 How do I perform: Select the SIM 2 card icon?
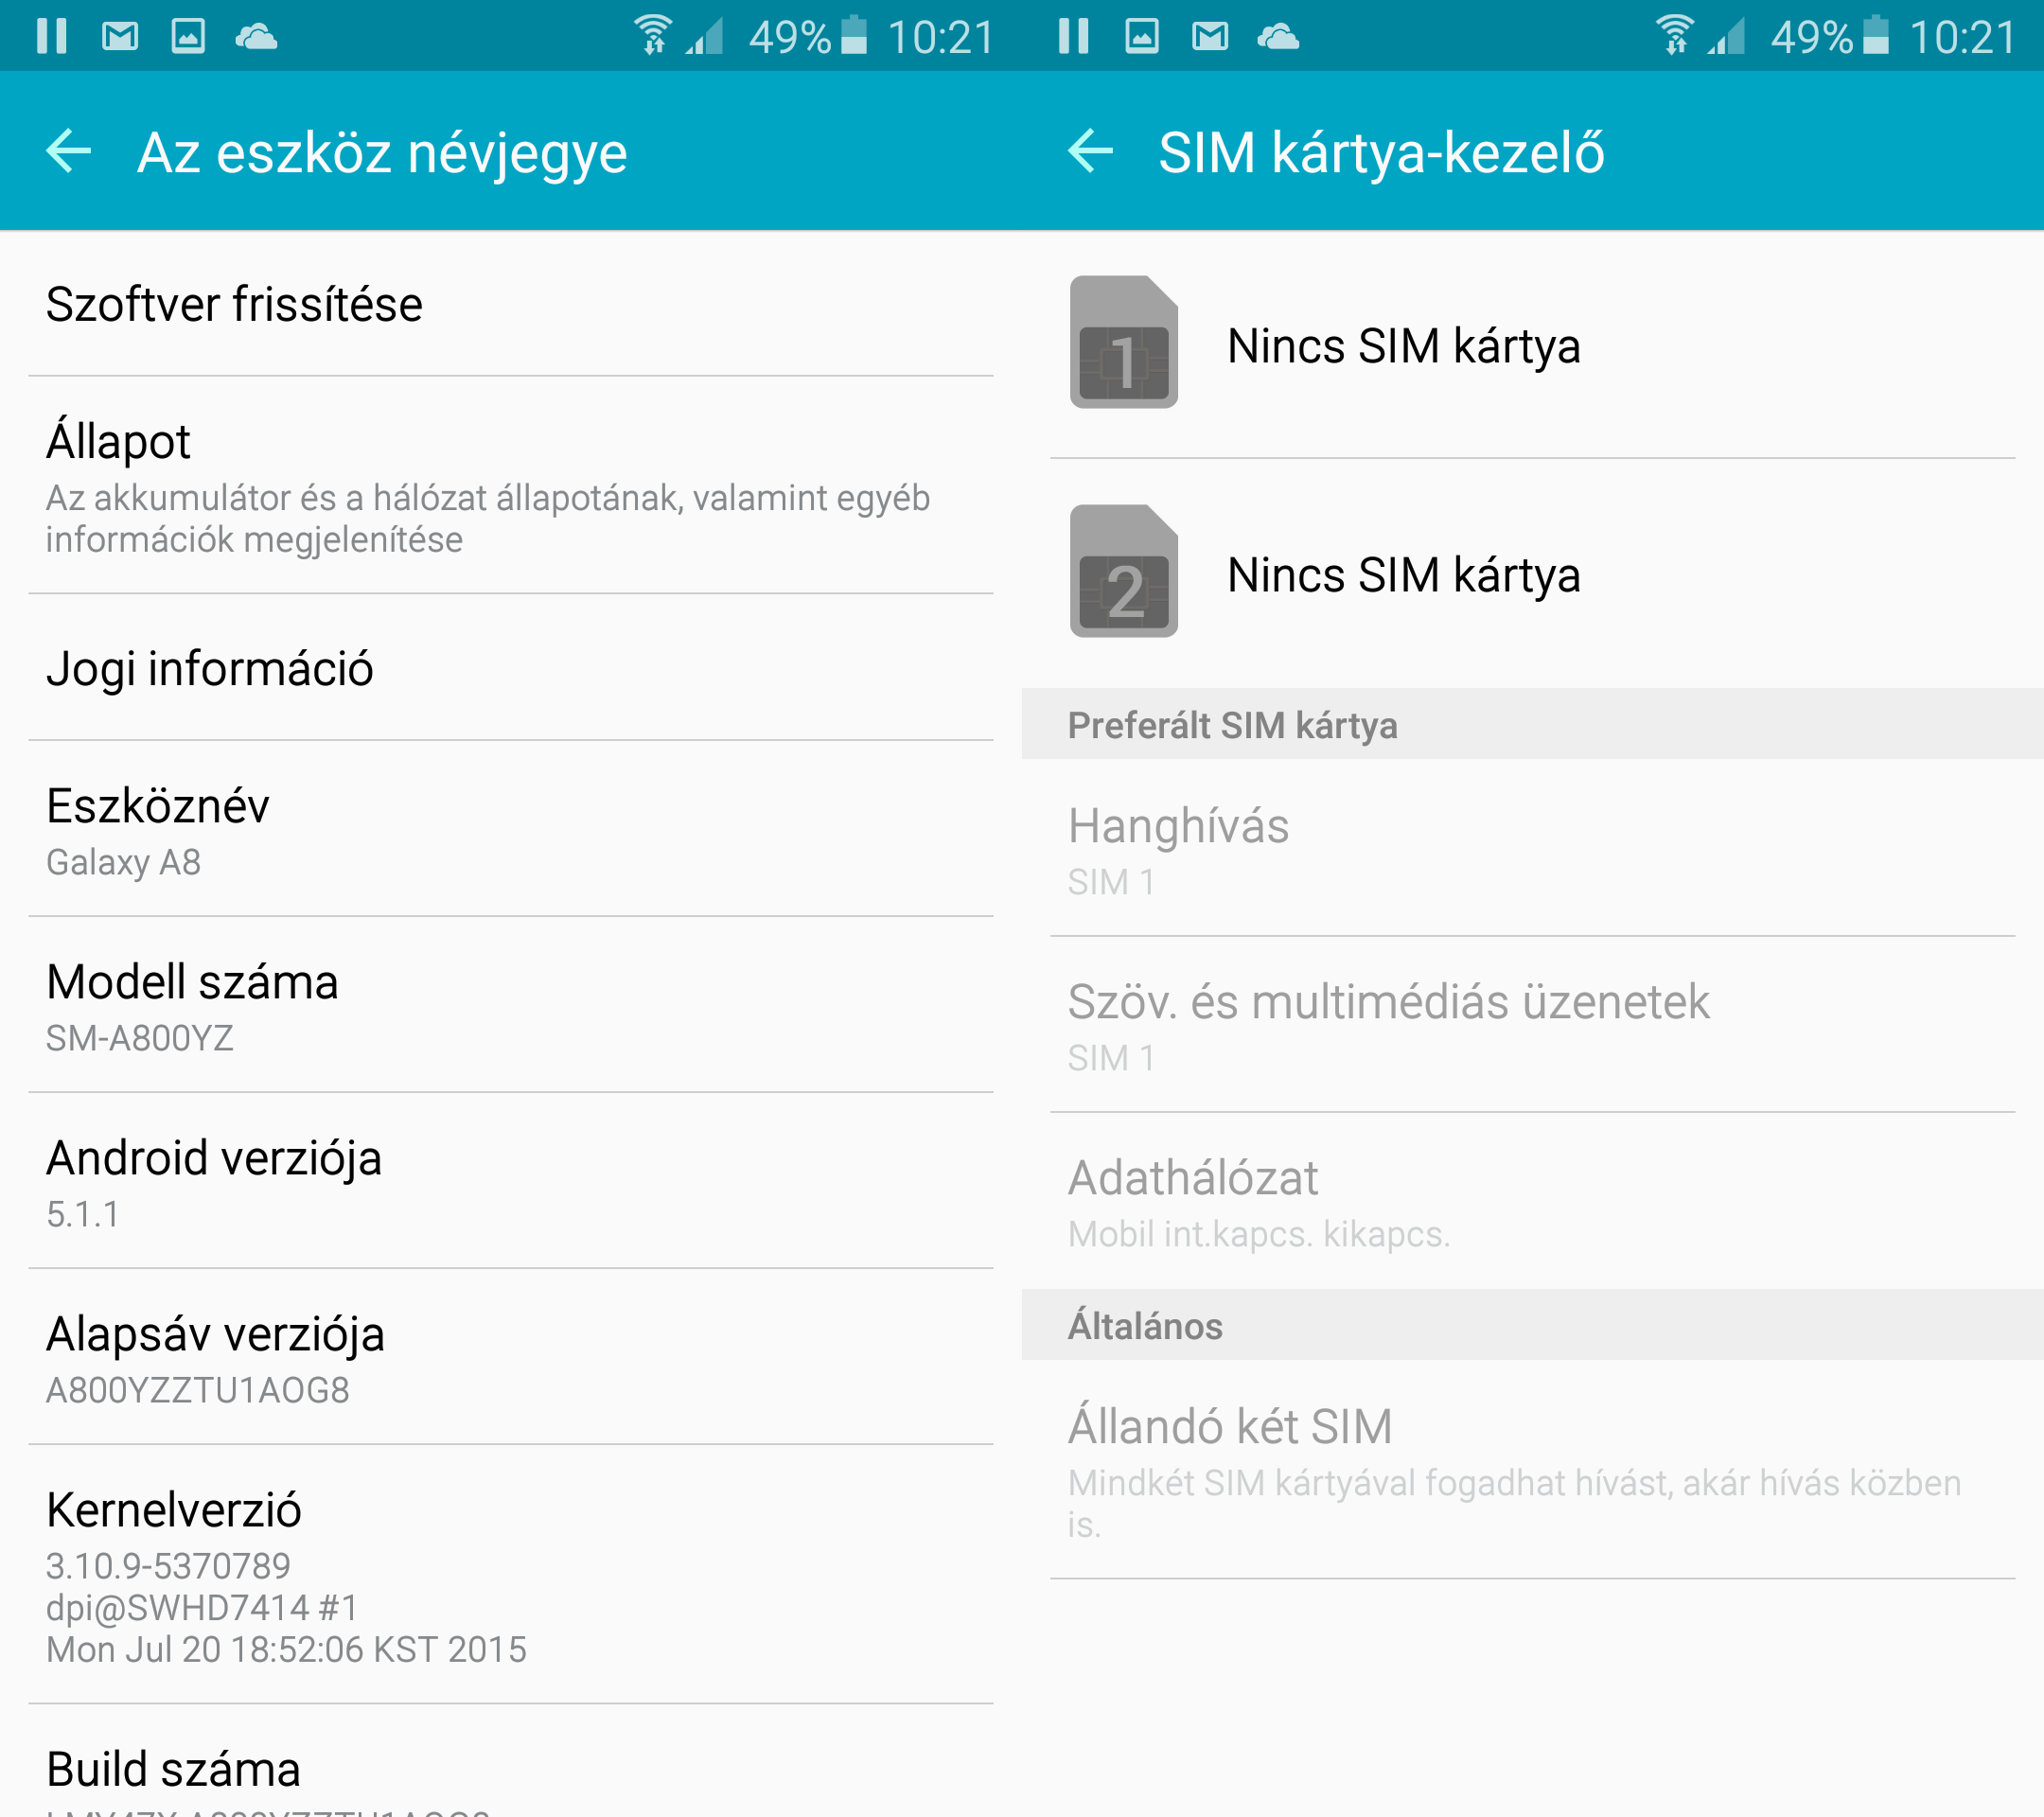pos(1123,571)
